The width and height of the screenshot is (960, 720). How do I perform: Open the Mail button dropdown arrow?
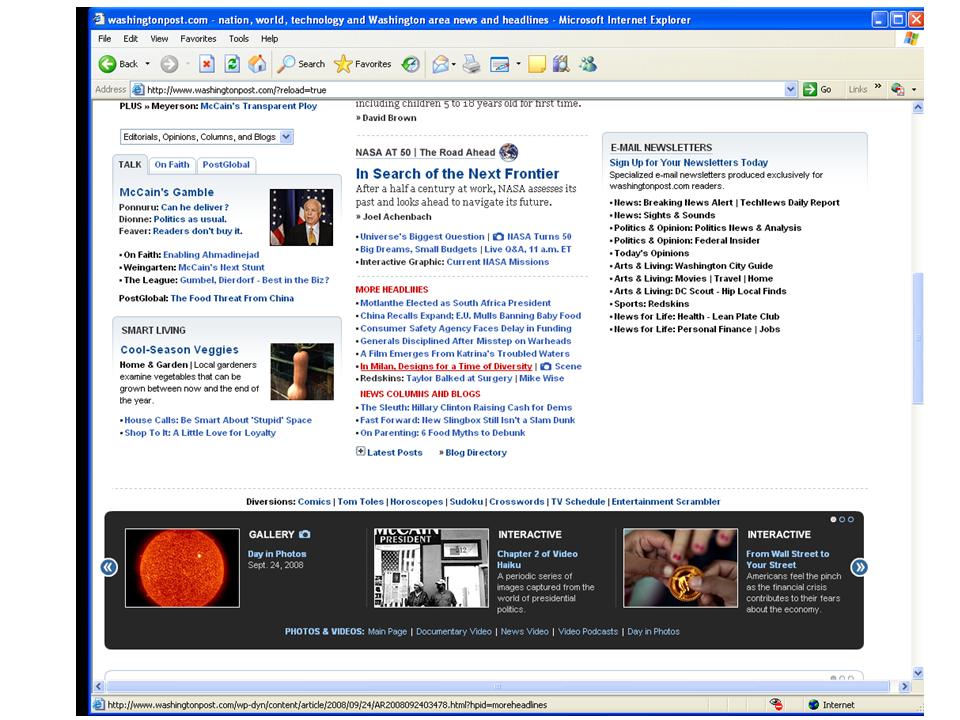click(454, 64)
